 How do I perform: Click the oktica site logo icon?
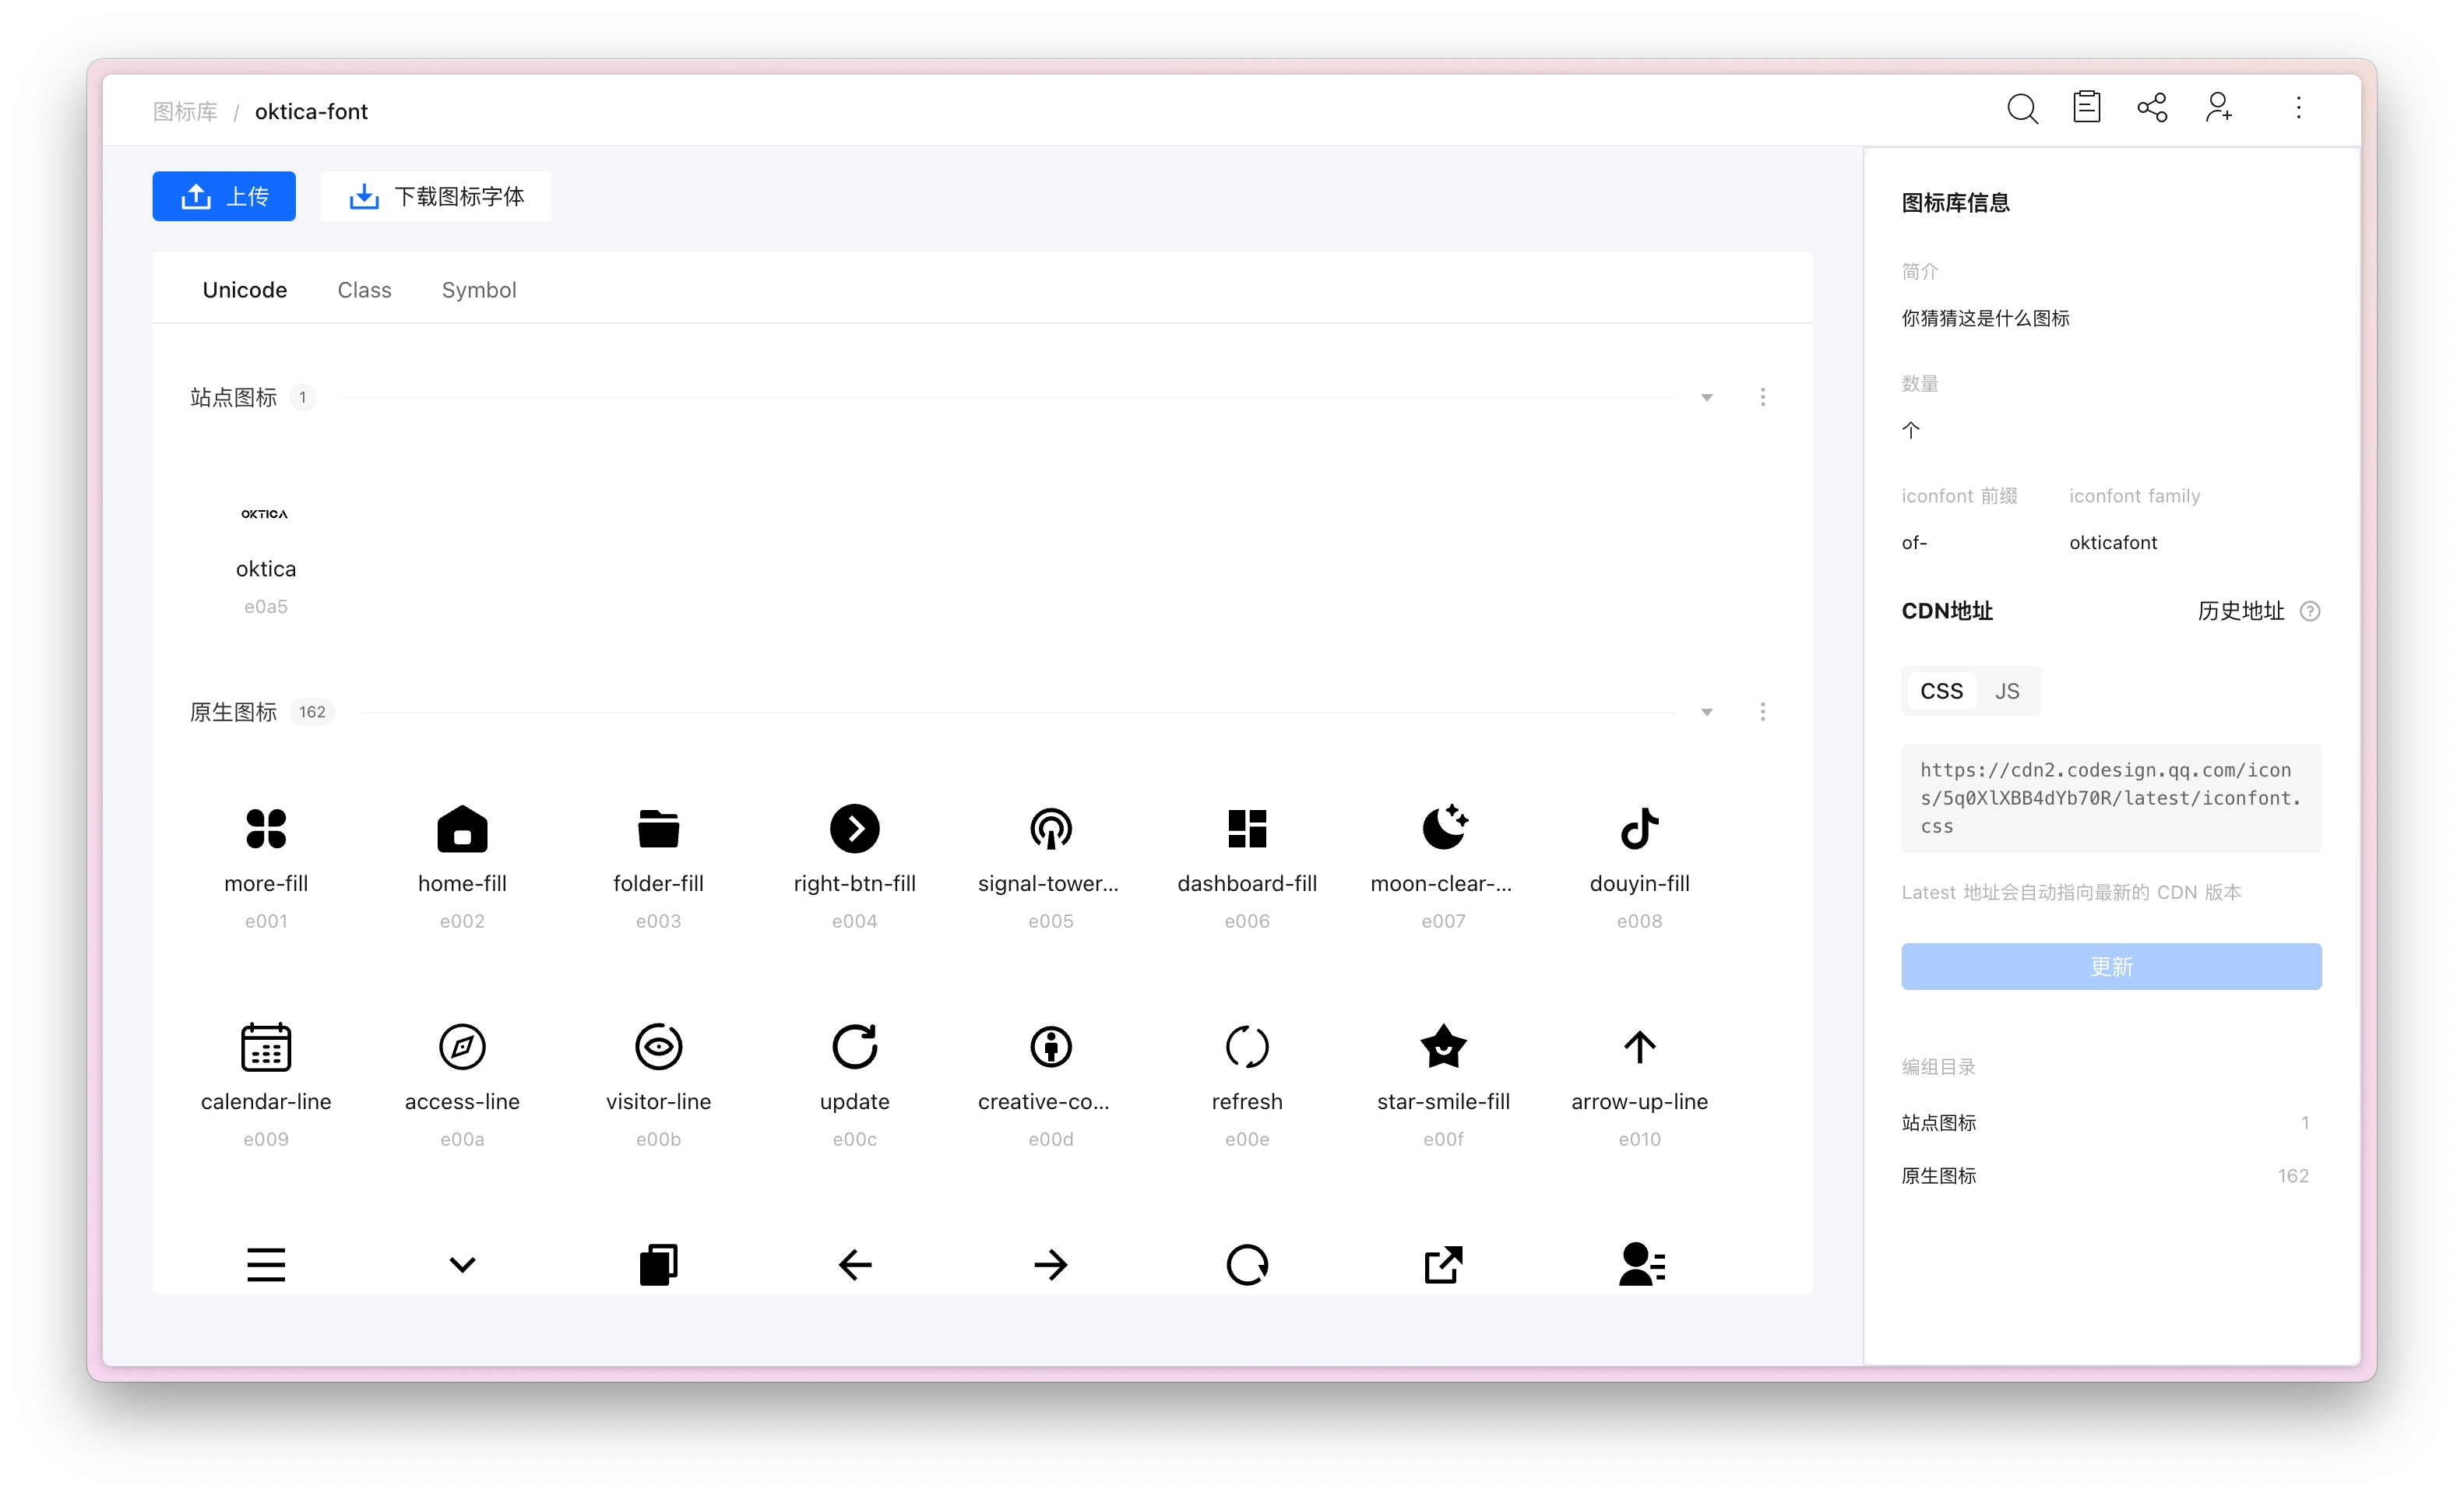(265, 514)
